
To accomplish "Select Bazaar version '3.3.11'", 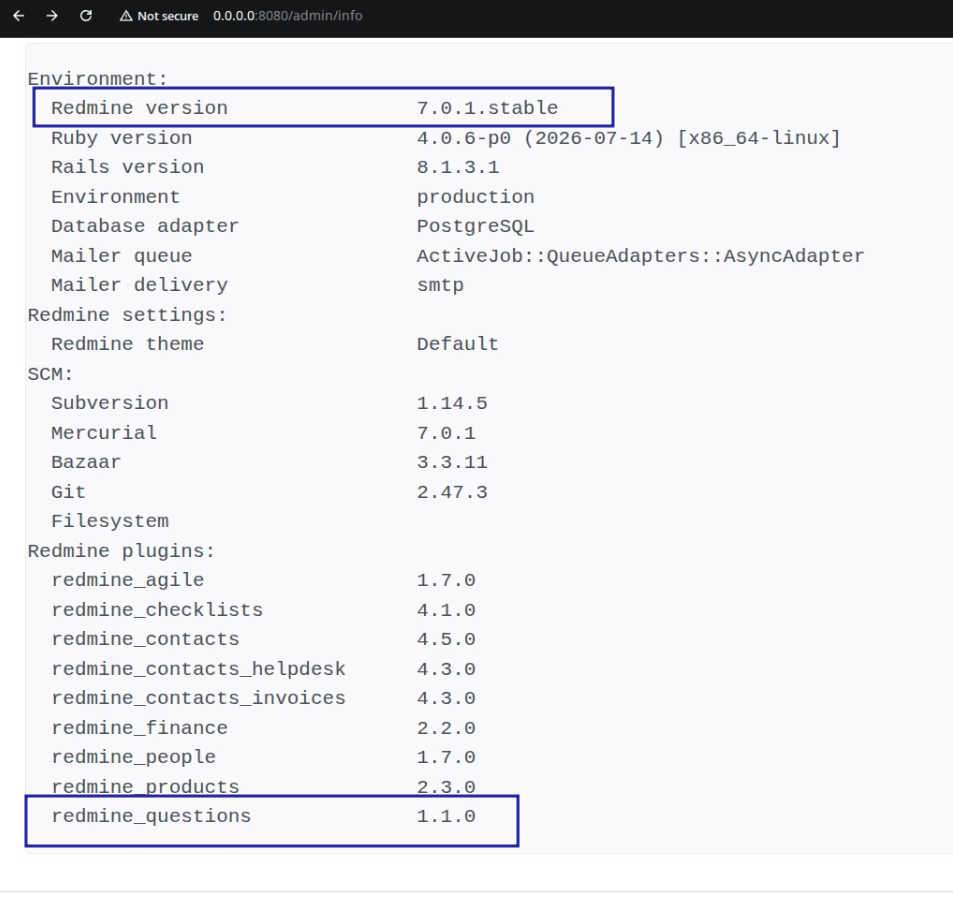I will coord(452,462).
